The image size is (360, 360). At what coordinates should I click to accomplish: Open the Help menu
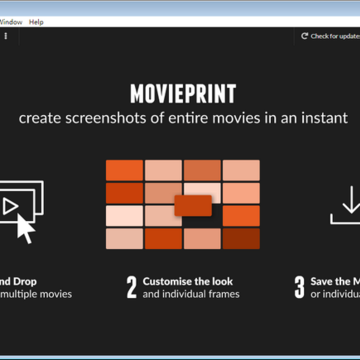click(x=36, y=22)
